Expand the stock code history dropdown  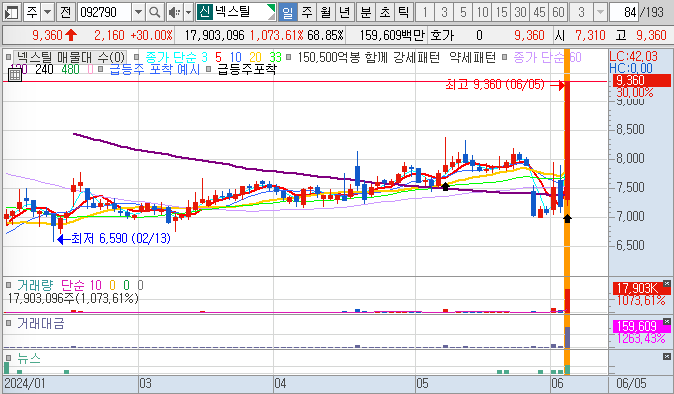(x=138, y=12)
